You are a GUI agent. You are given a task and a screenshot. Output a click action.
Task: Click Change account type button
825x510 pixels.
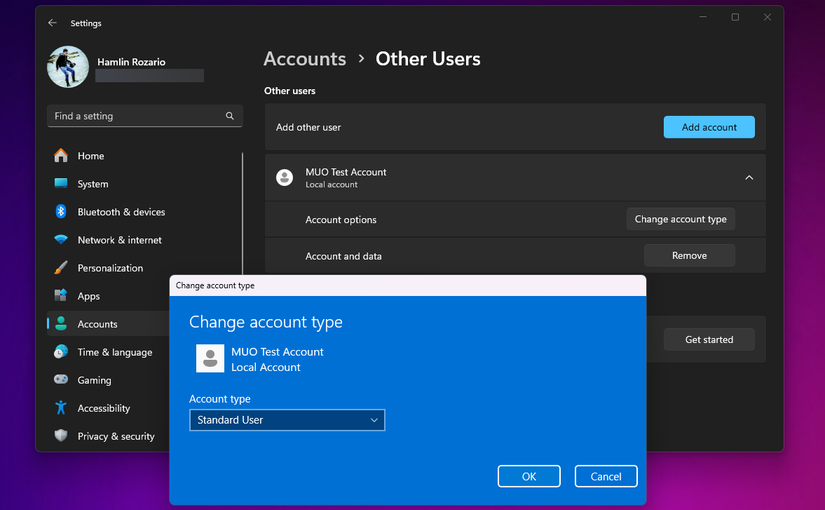click(x=680, y=219)
